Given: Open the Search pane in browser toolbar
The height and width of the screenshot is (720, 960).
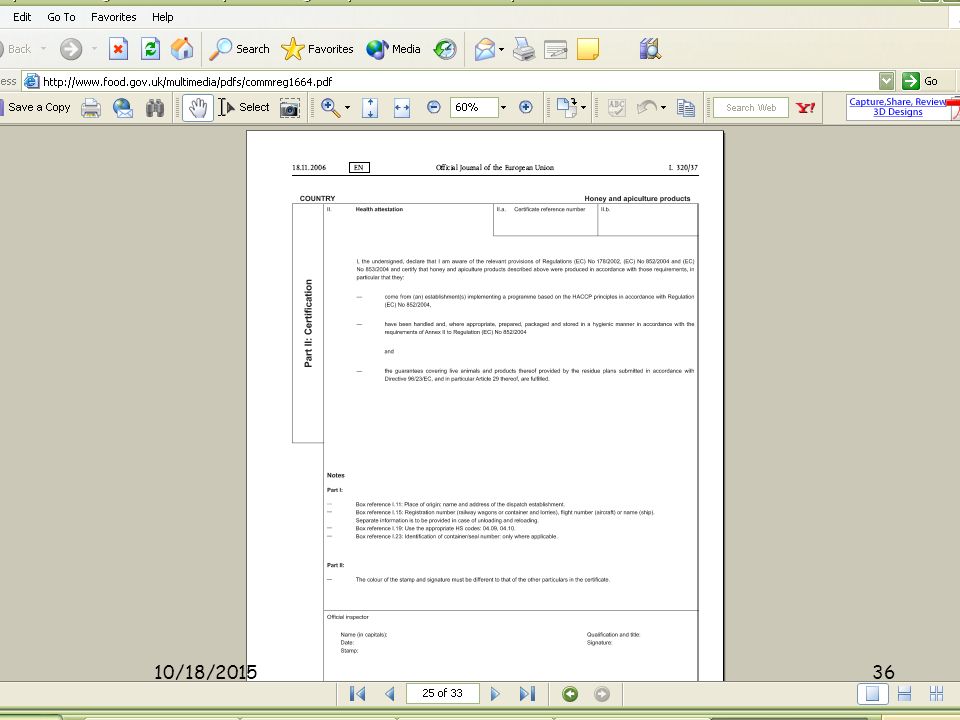Looking at the screenshot, I should tap(239, 49).
